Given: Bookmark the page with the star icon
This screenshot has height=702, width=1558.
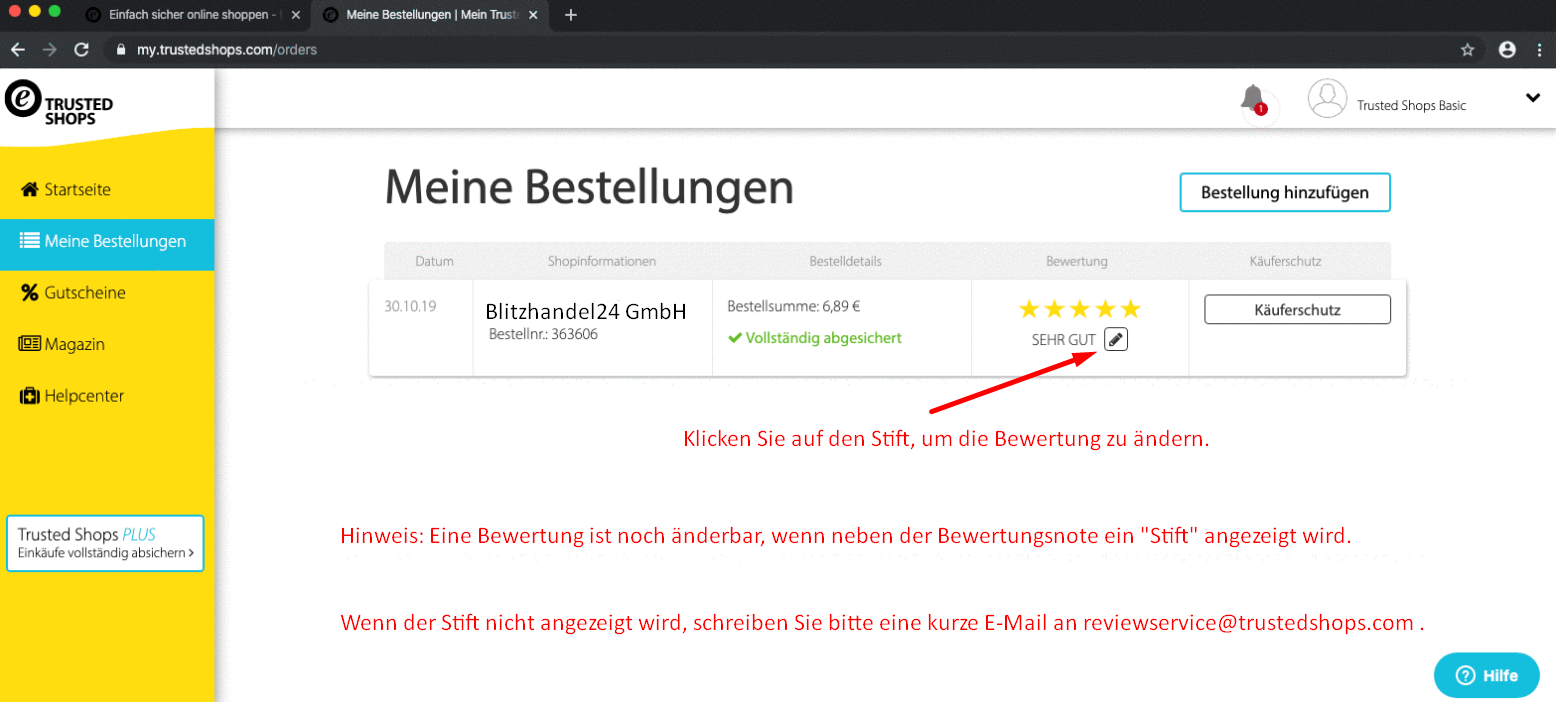Looking at the screenshot, I should (x=1467, y=48).
